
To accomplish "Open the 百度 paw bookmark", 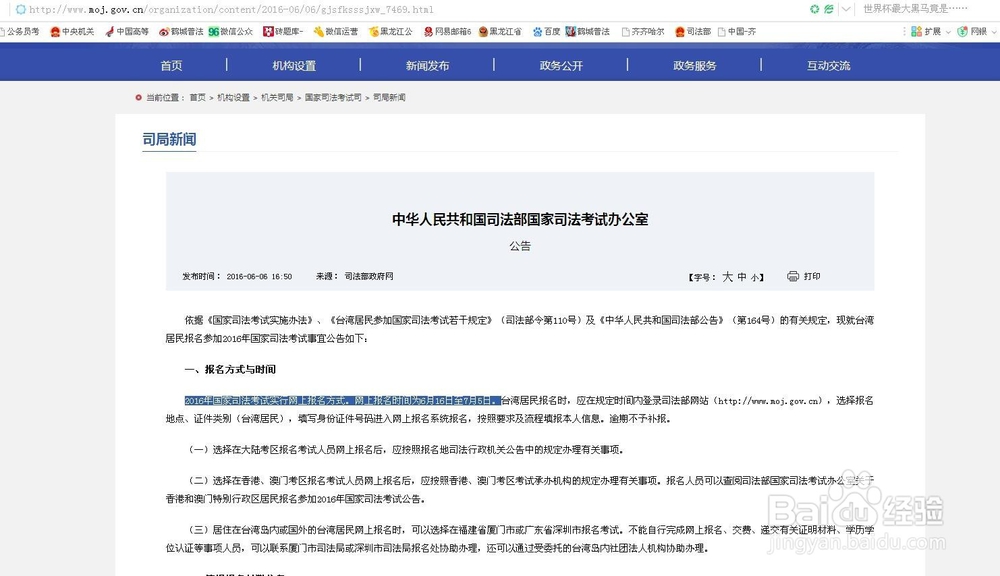I will 547,31.
